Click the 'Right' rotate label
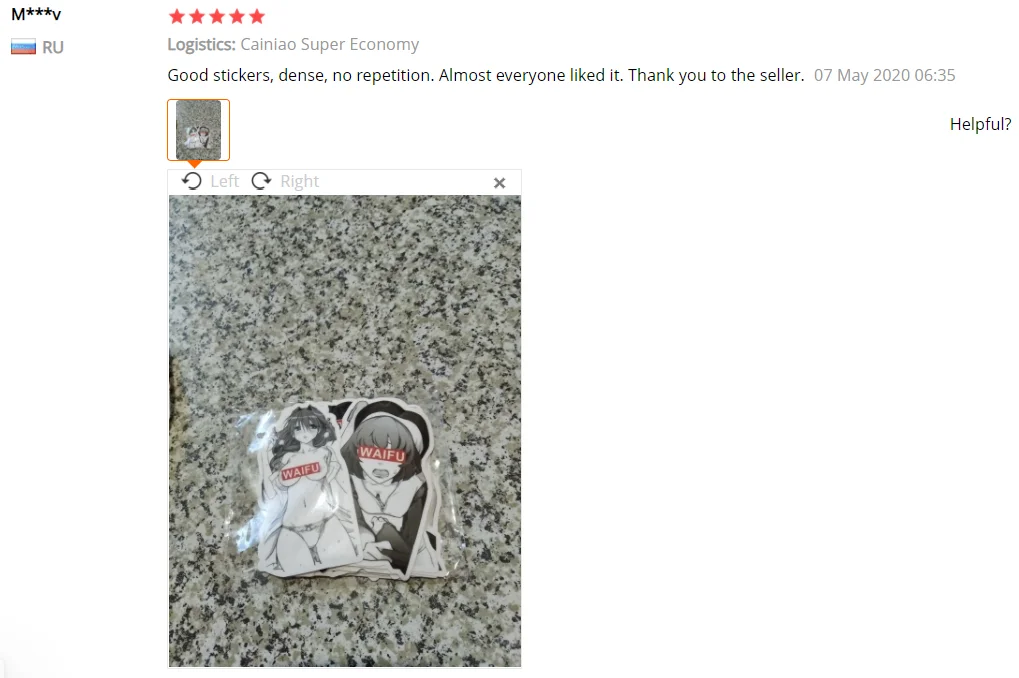Image resolution: width=1019 pixels, height=678 pixels. 300,181
